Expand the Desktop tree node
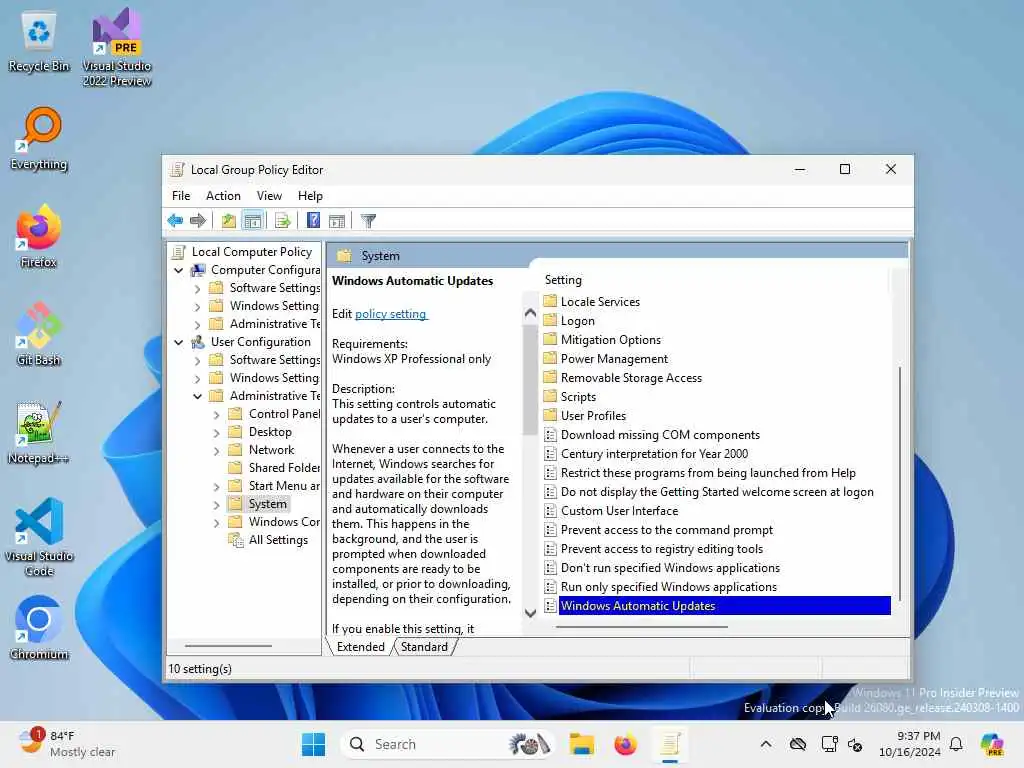Viewport: 1024px width, 768px height. [x=216, y=432]
